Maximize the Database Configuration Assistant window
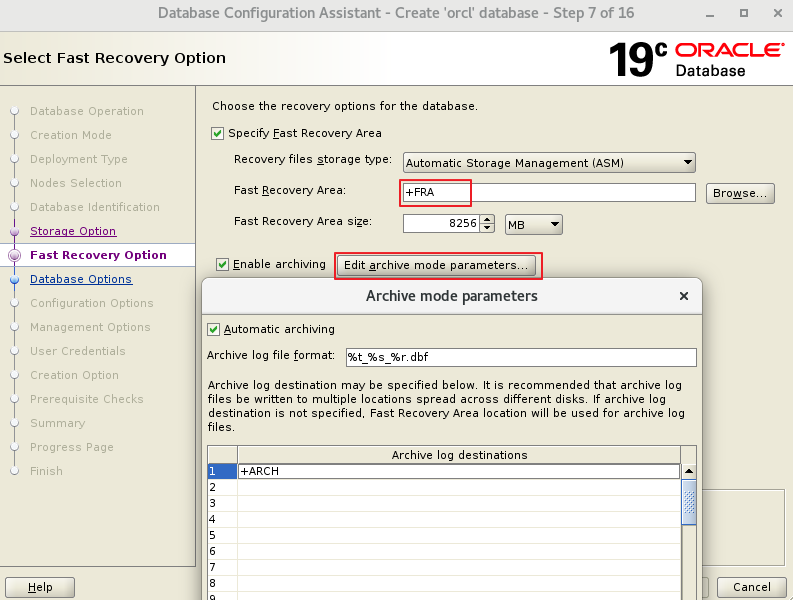 coord(745,13)
